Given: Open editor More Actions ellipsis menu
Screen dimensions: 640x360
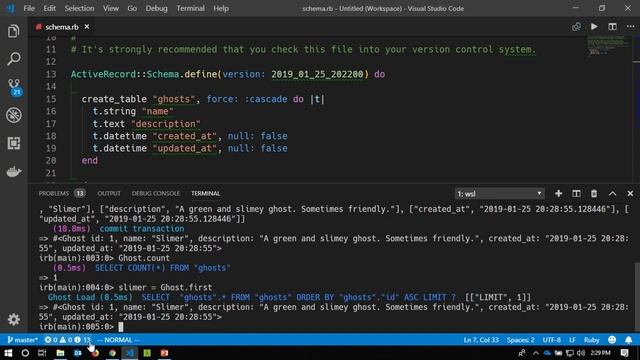Looking at the screenshot, I should pos(630,27).
